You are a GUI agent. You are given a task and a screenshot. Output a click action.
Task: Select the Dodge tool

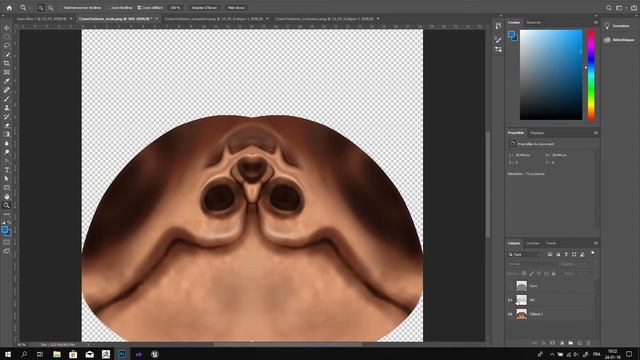pyautogui.click(x=7, y=152)
